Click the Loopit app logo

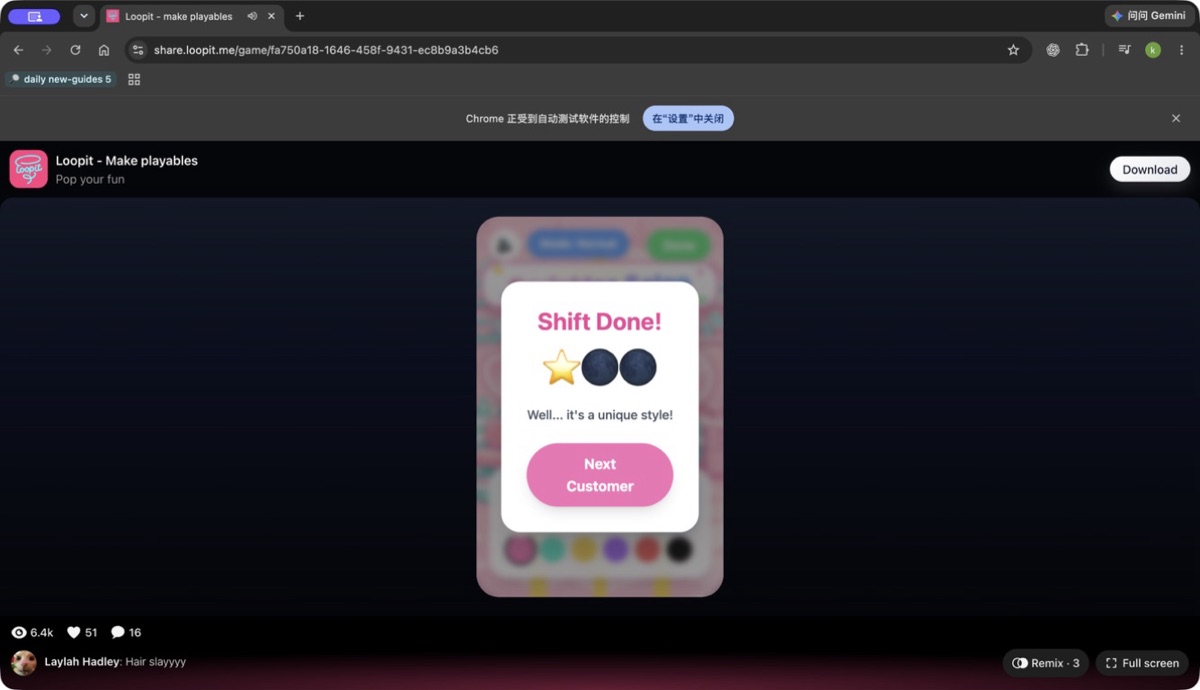pos(29,169)
